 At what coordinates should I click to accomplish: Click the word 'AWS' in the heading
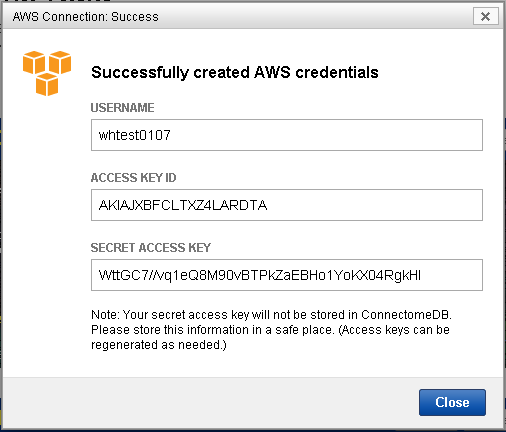tap(272, 72)
